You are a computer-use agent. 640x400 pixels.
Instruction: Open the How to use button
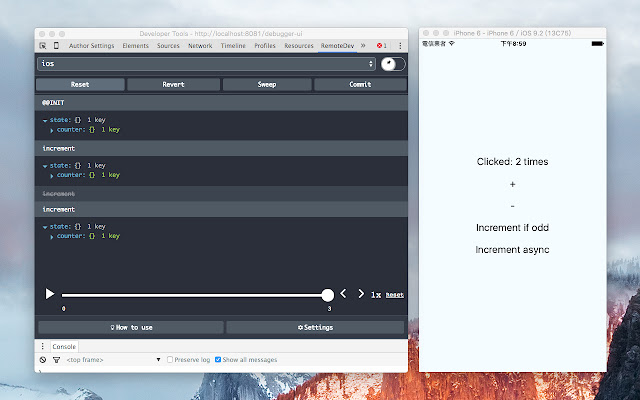(x=131, y=327)
